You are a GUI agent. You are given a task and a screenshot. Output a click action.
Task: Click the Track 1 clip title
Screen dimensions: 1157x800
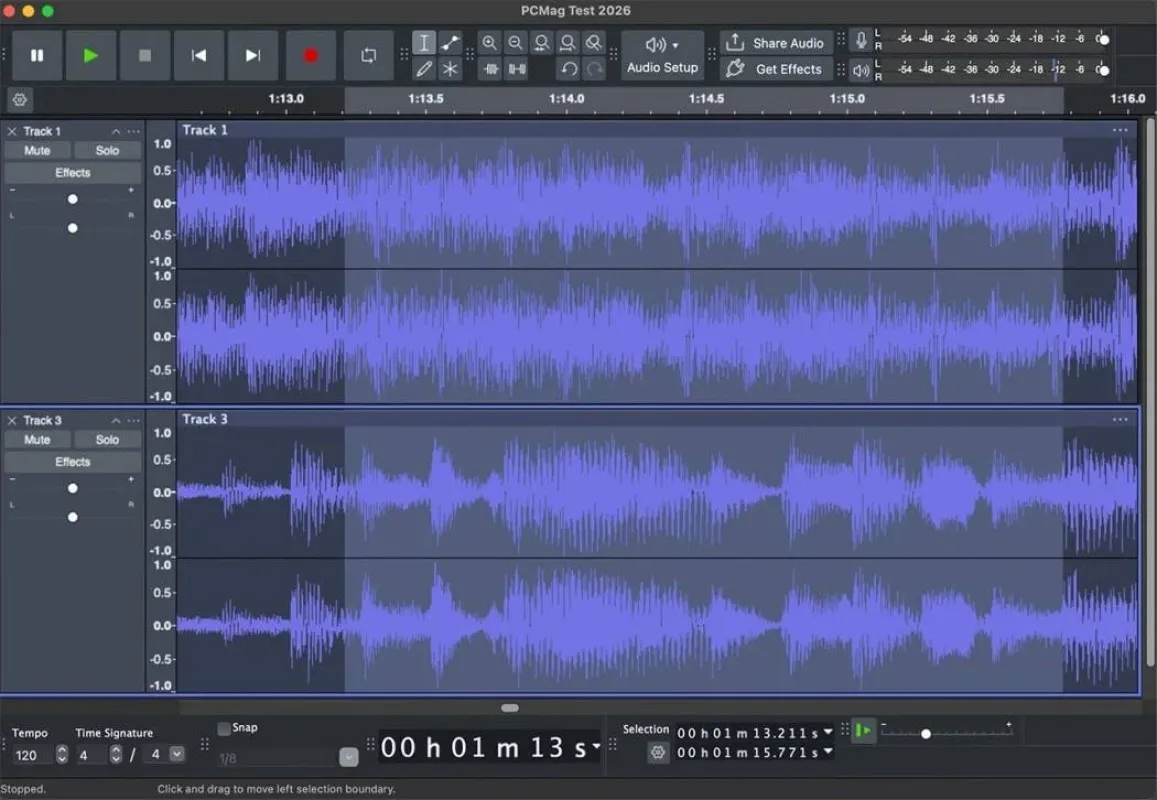click(x=205, y=130)
